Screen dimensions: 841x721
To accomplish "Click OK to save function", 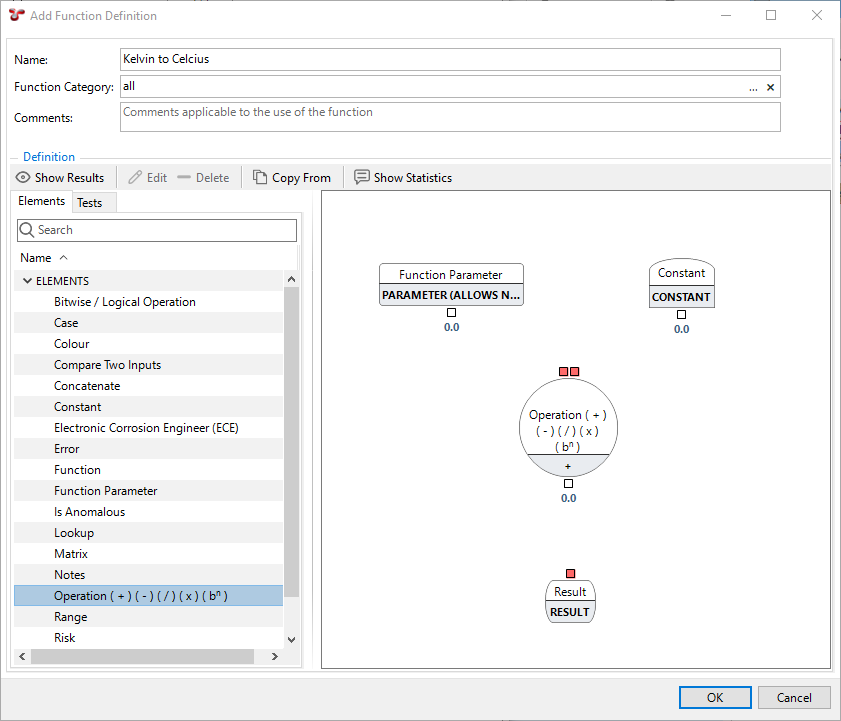I will pyautogui.click(x=715, y=697).
